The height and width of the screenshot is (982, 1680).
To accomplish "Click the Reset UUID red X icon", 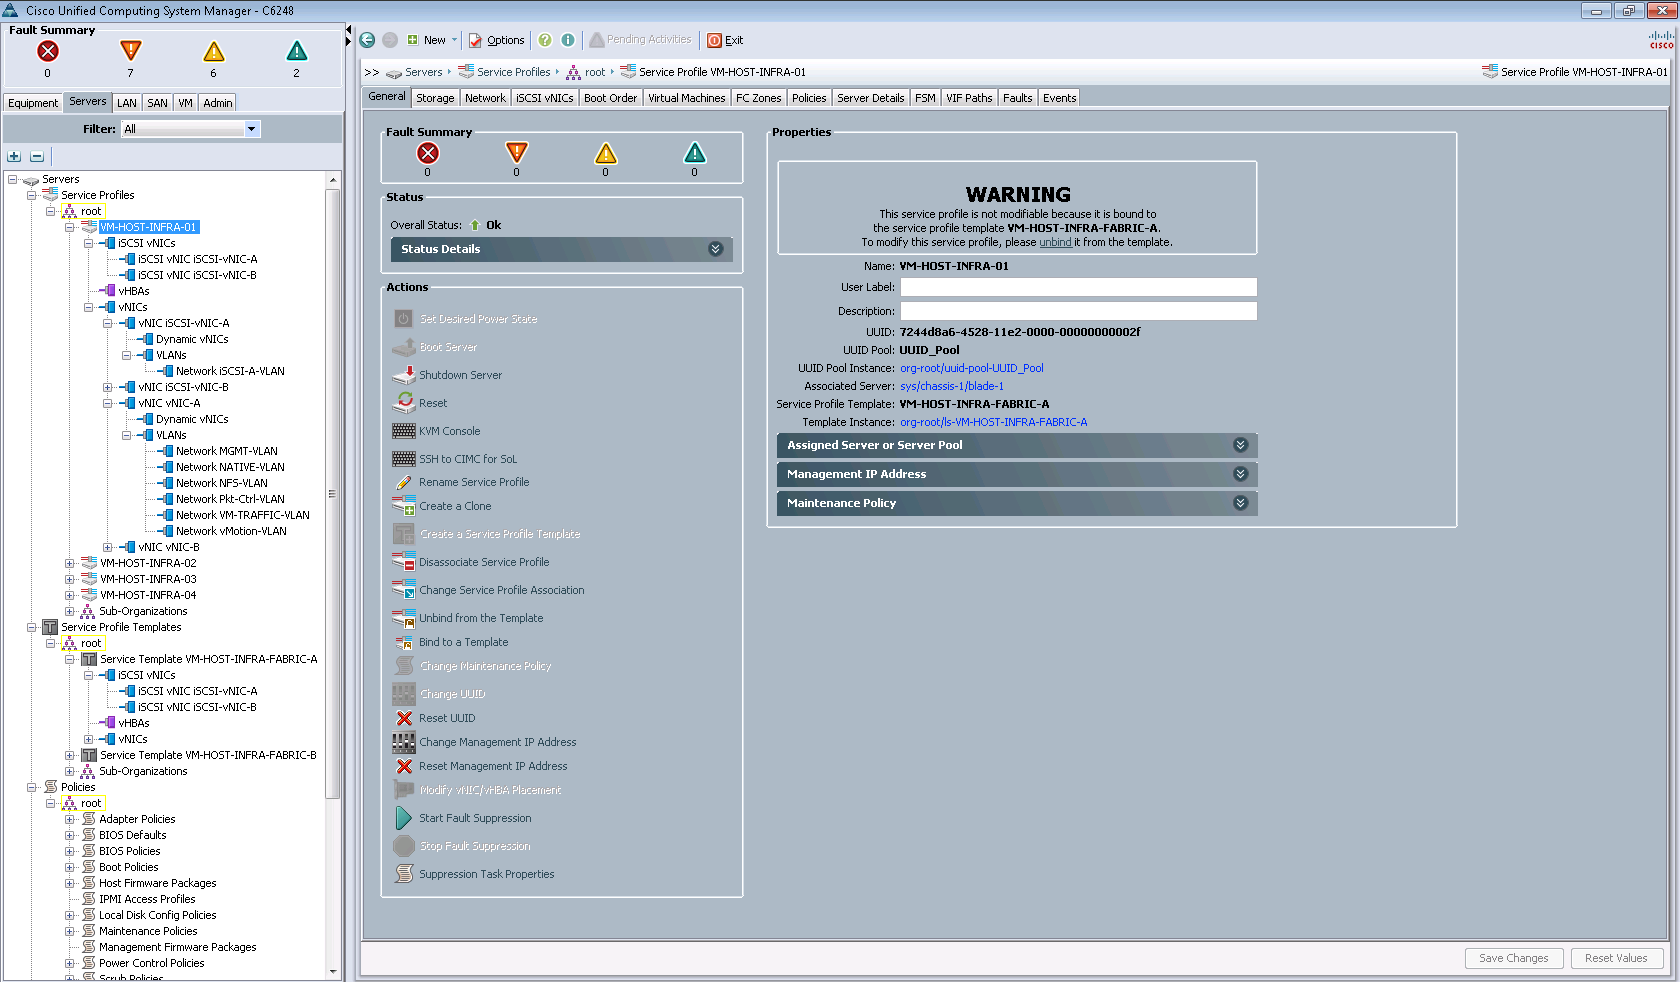I will click(x=404, y=718).
